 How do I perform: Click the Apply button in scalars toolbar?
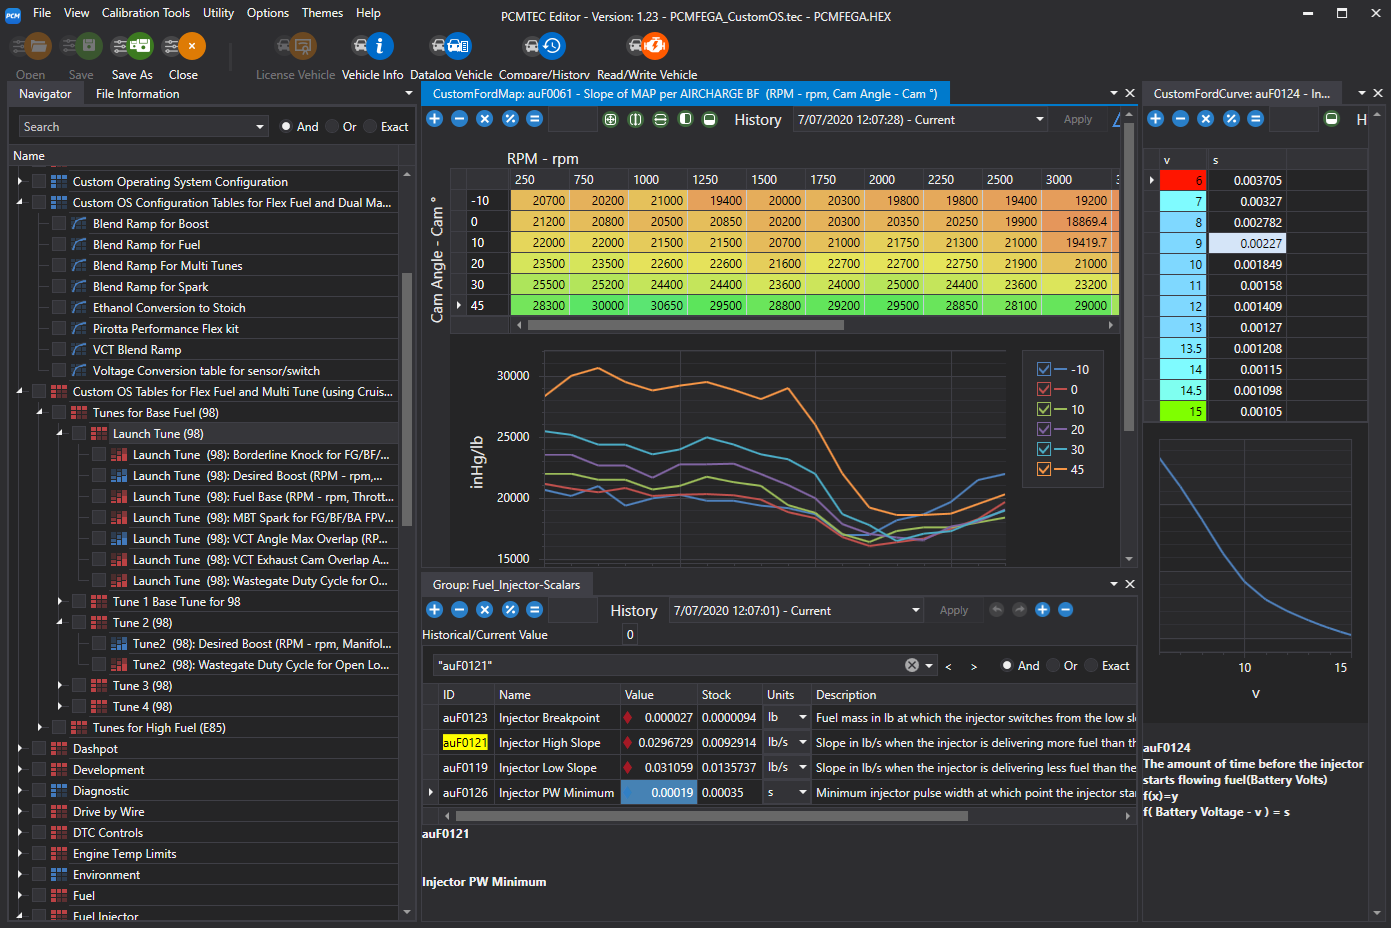pyautogui.click(x=954, y=610)
